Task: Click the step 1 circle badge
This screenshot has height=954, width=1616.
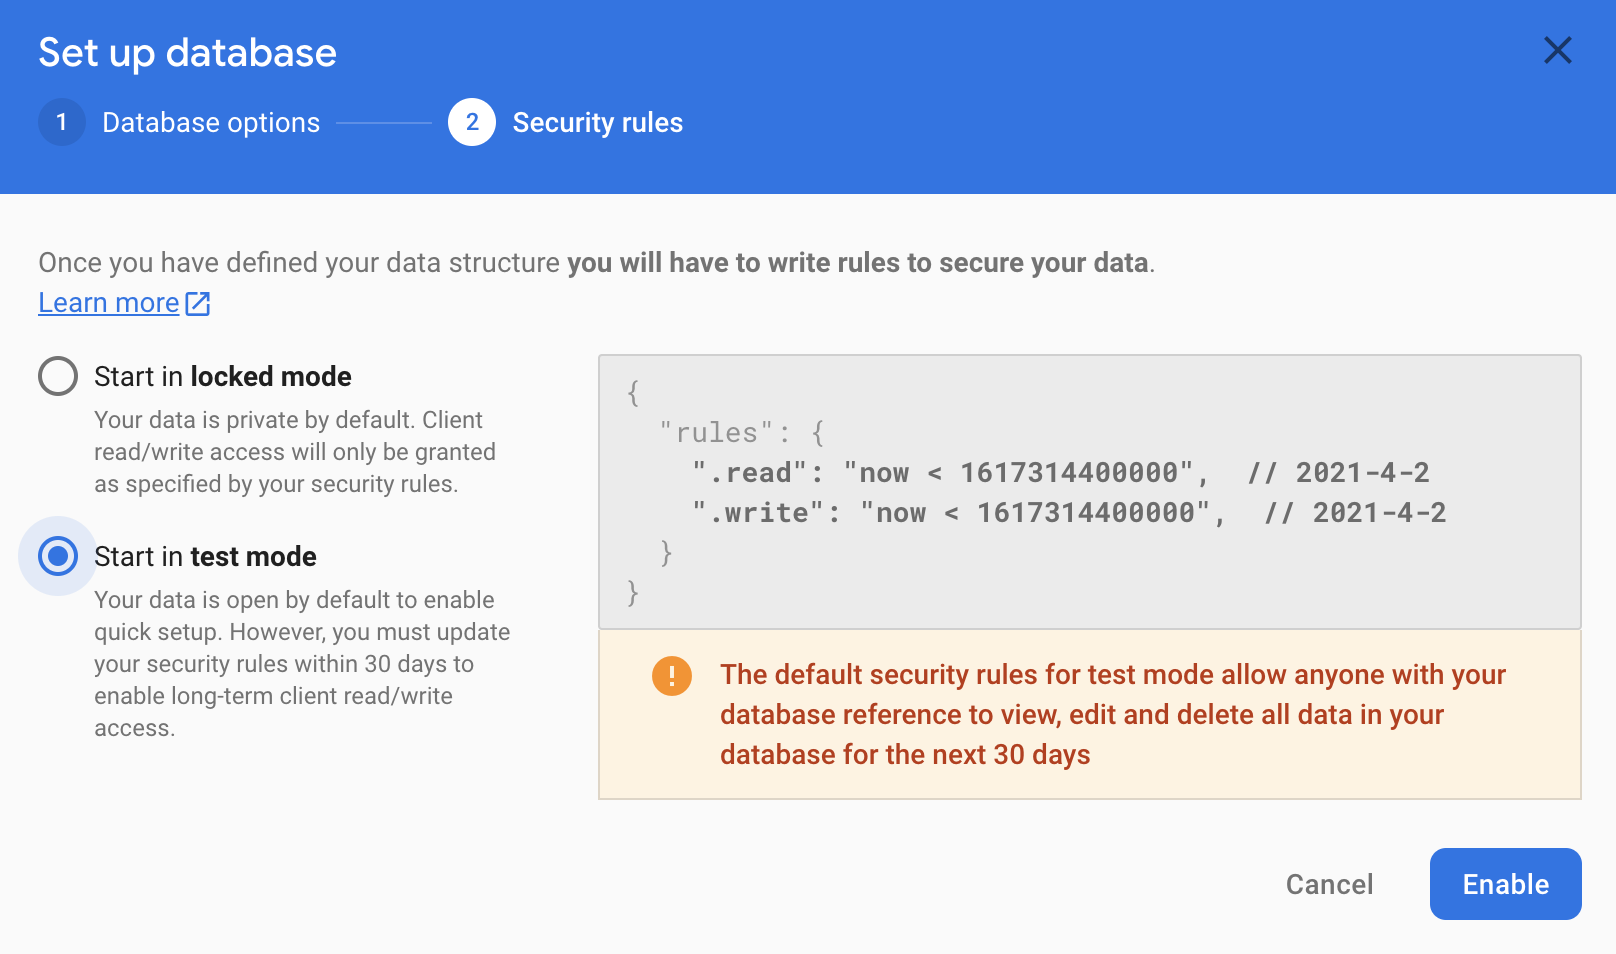Action: coord(62,122)
